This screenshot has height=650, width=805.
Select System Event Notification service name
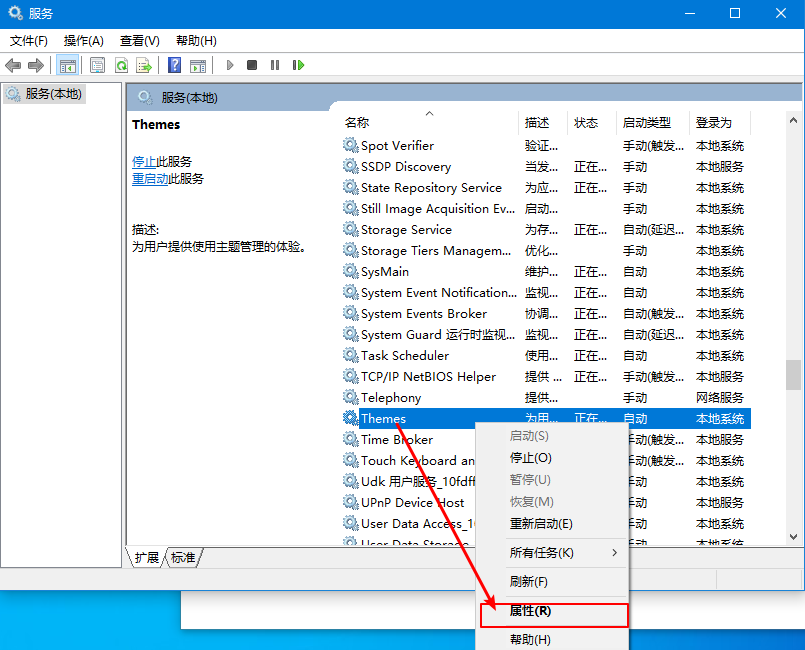pyautogui.click(x=438, y=293)
